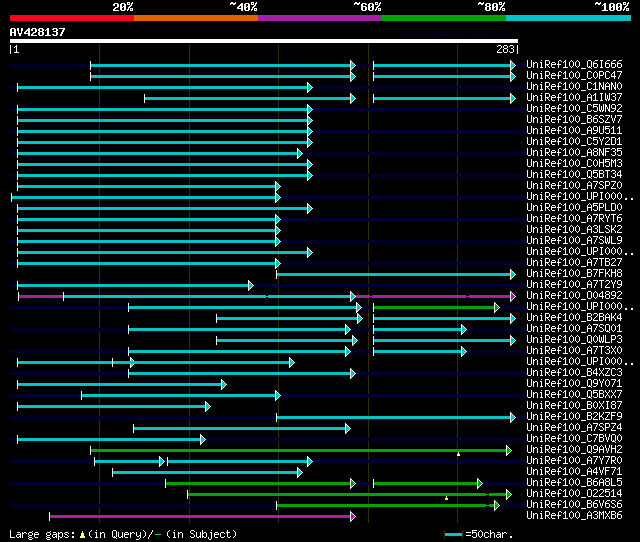Click the UniRef100_A7Y7R0 hit name

point(574,461)
